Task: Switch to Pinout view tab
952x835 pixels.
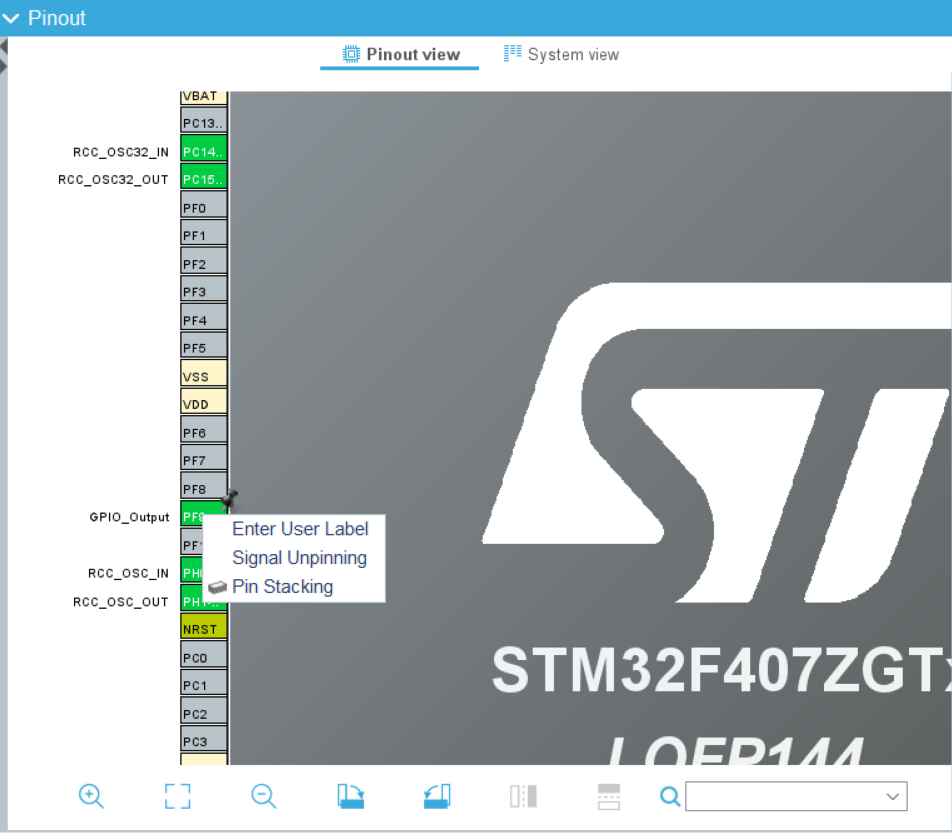Action: (401, 55)
